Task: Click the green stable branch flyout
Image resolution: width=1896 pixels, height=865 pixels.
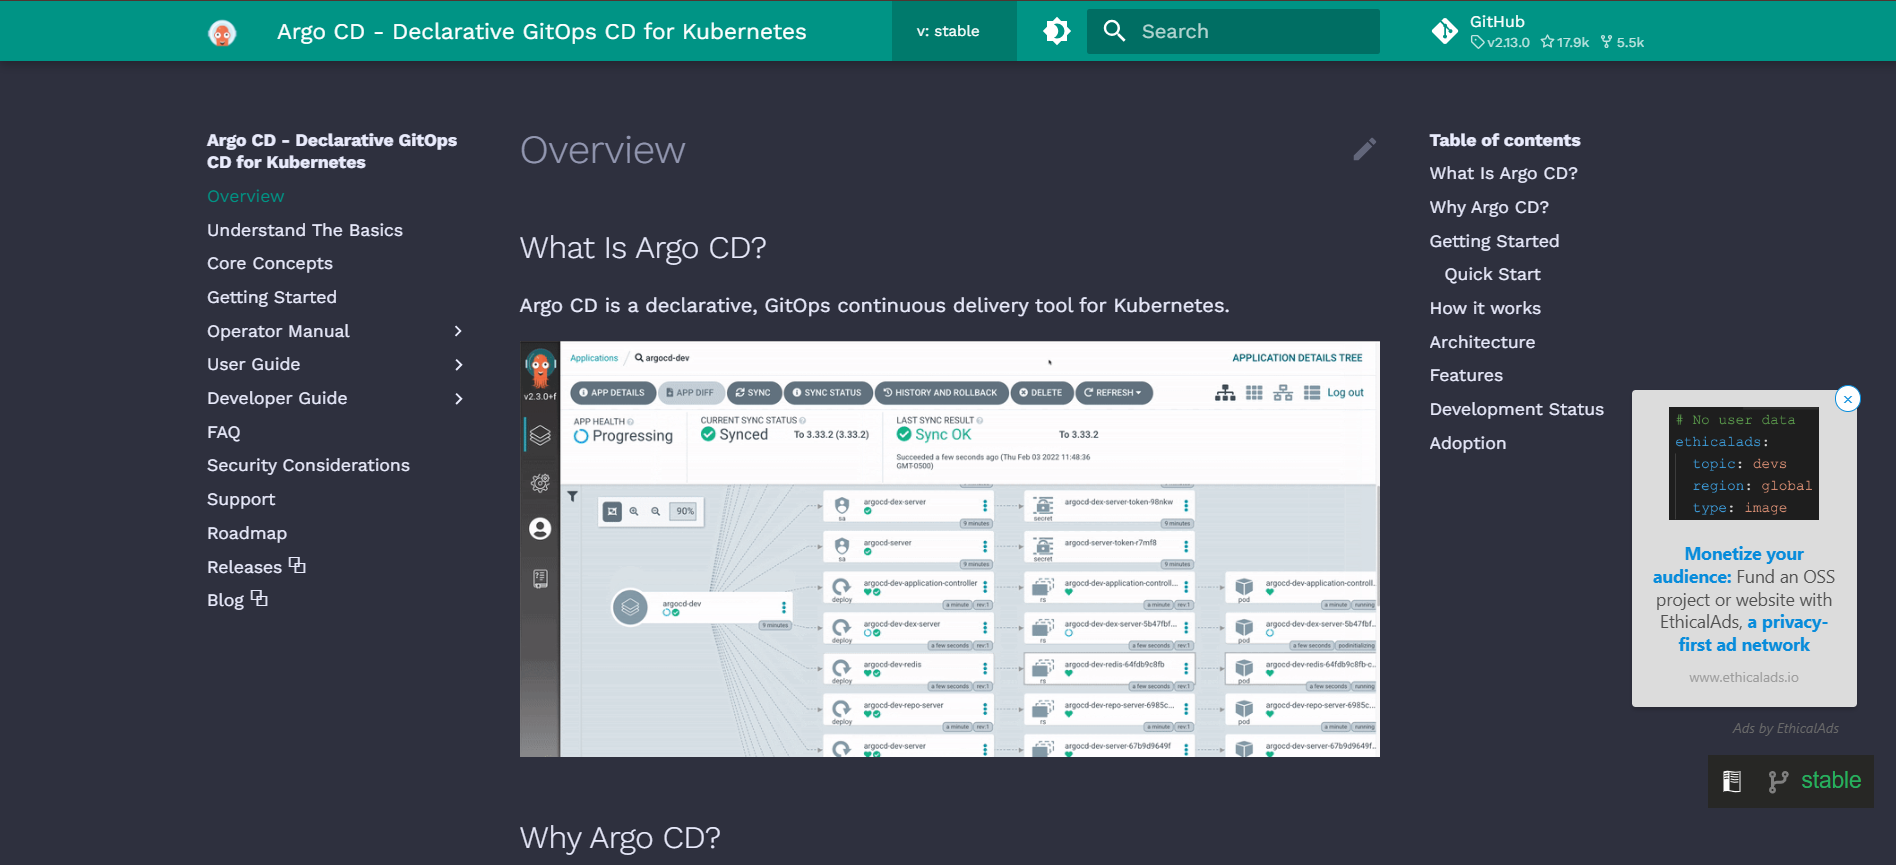Action: (1816, 781)
